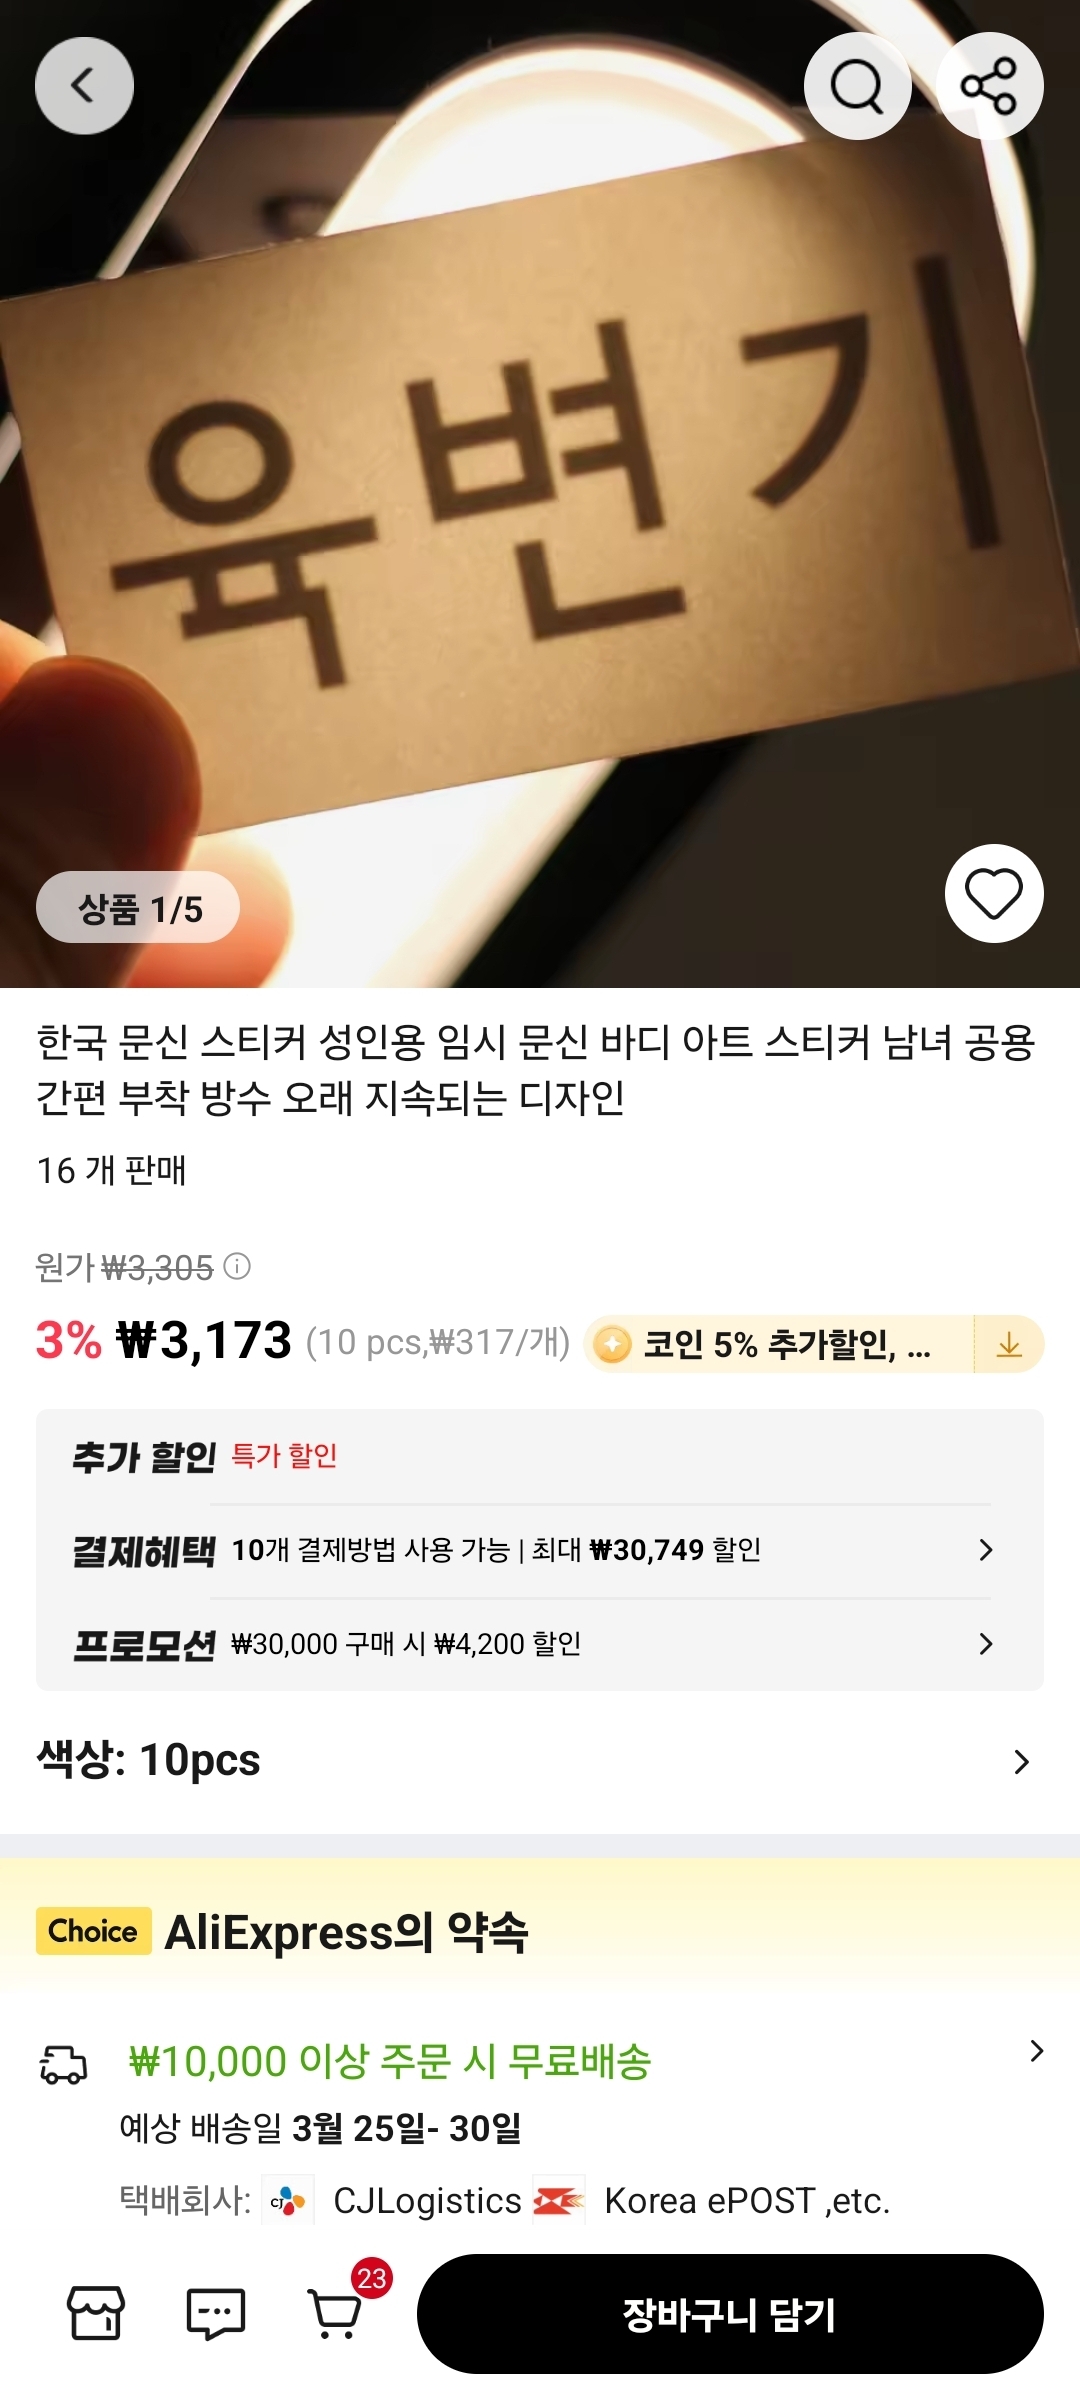
Task: Tap the original price info icon
Action: 238,1267
